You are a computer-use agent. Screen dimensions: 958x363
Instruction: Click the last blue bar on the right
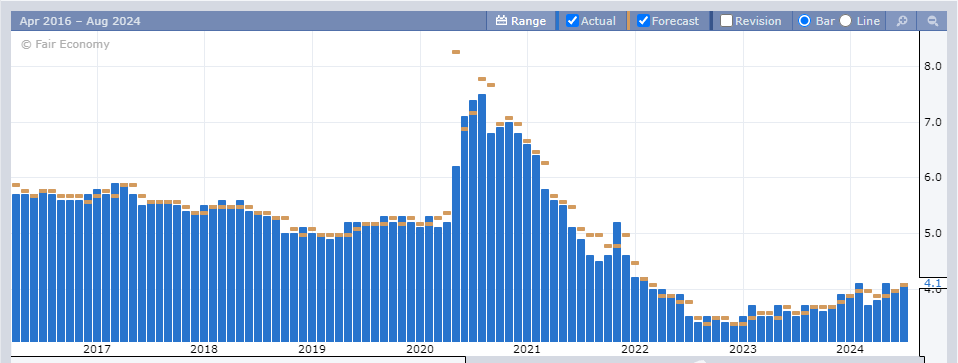coord(904,314)
